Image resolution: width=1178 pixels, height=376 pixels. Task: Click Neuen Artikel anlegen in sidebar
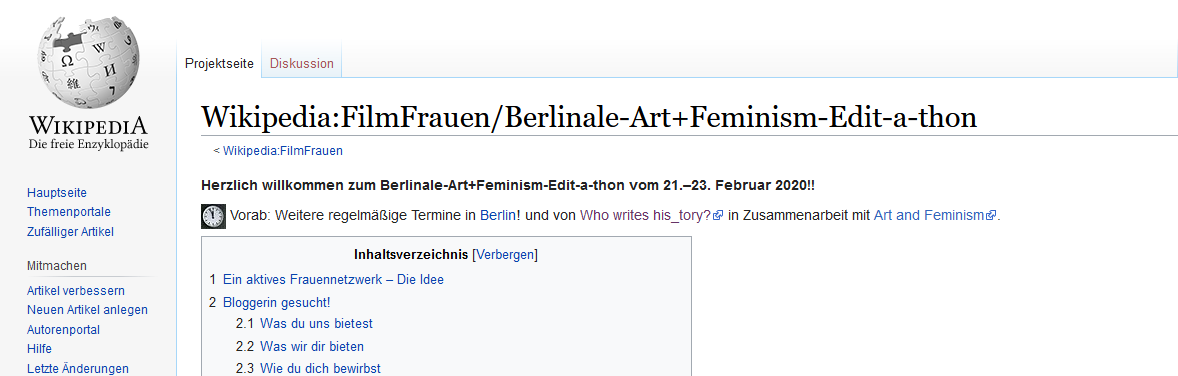tap(87, 310)
